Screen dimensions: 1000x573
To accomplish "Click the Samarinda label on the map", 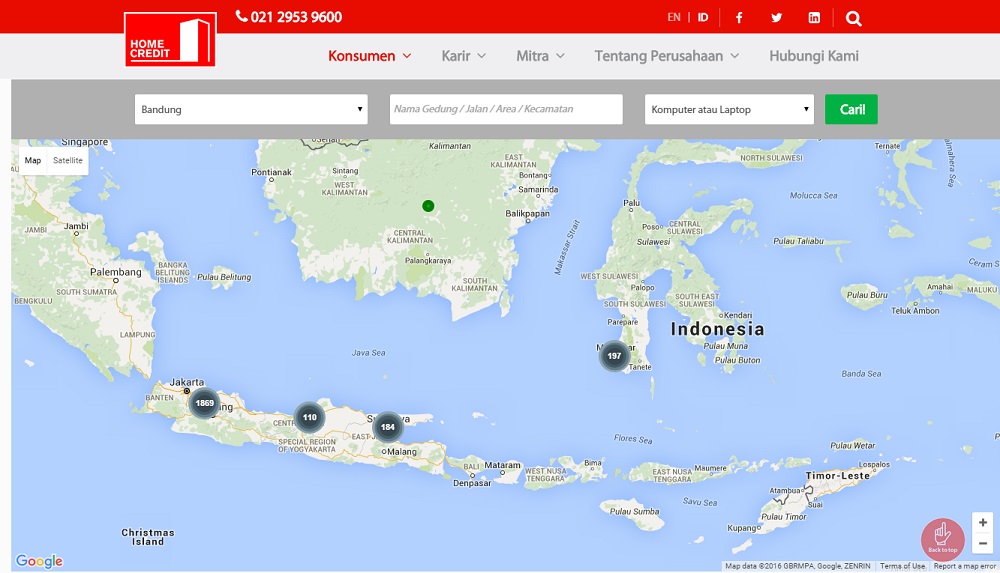I will 538,190.
